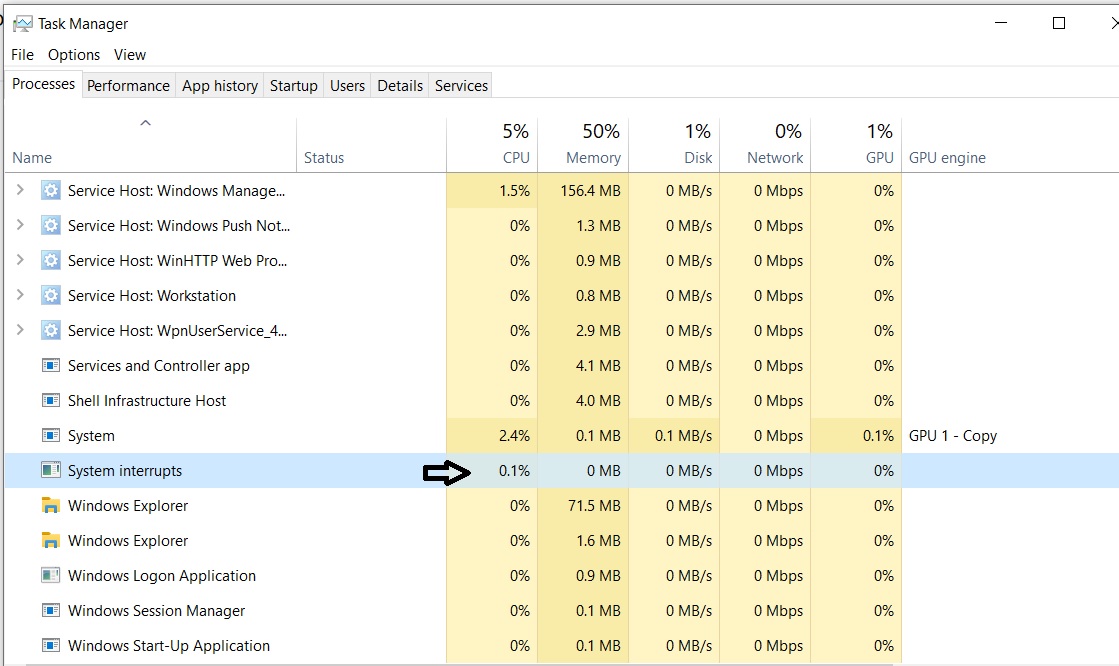Maximize the Task Manager window
The image size is (1119, 666).
tap(1059, 23)
